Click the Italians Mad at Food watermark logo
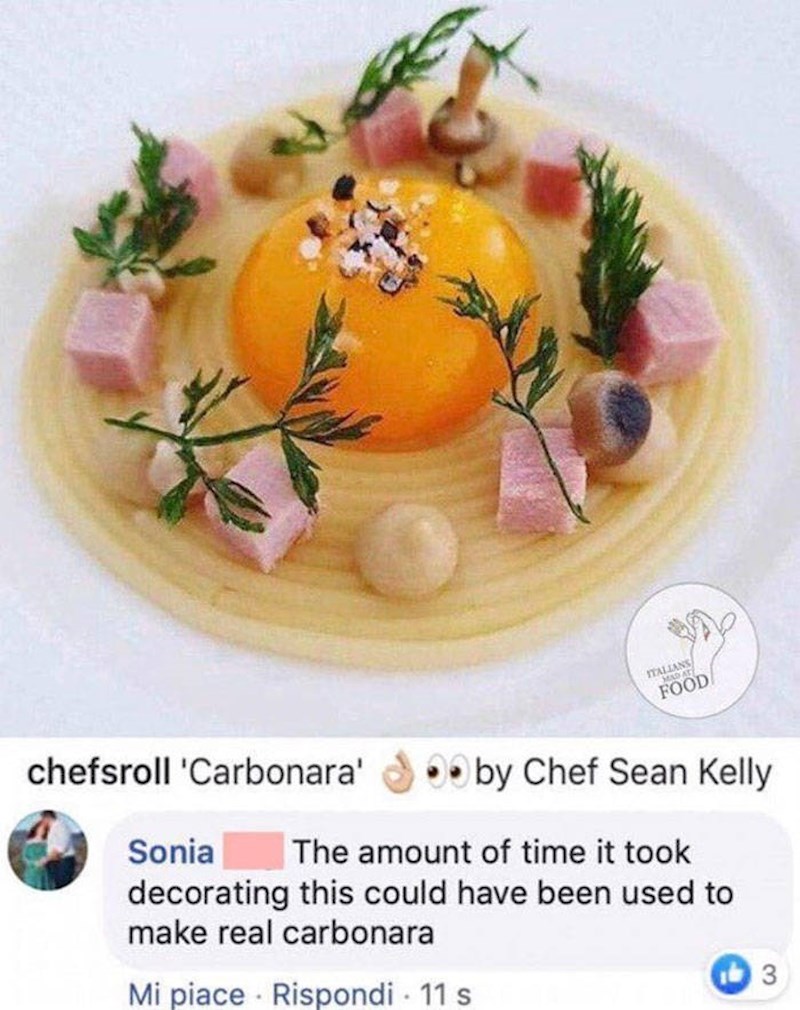 tap(693, 651)
